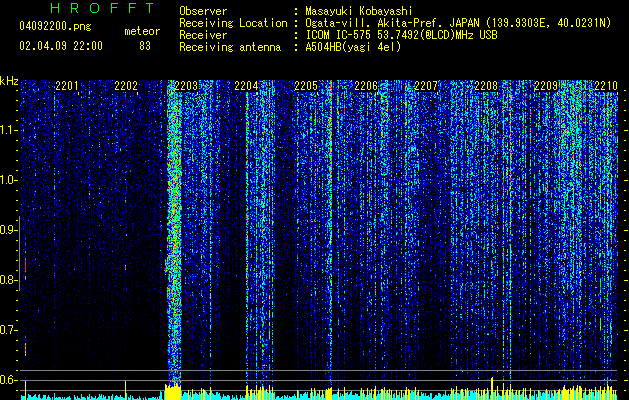
Task: Click the Receiving Location label
Action: (233, 23)
